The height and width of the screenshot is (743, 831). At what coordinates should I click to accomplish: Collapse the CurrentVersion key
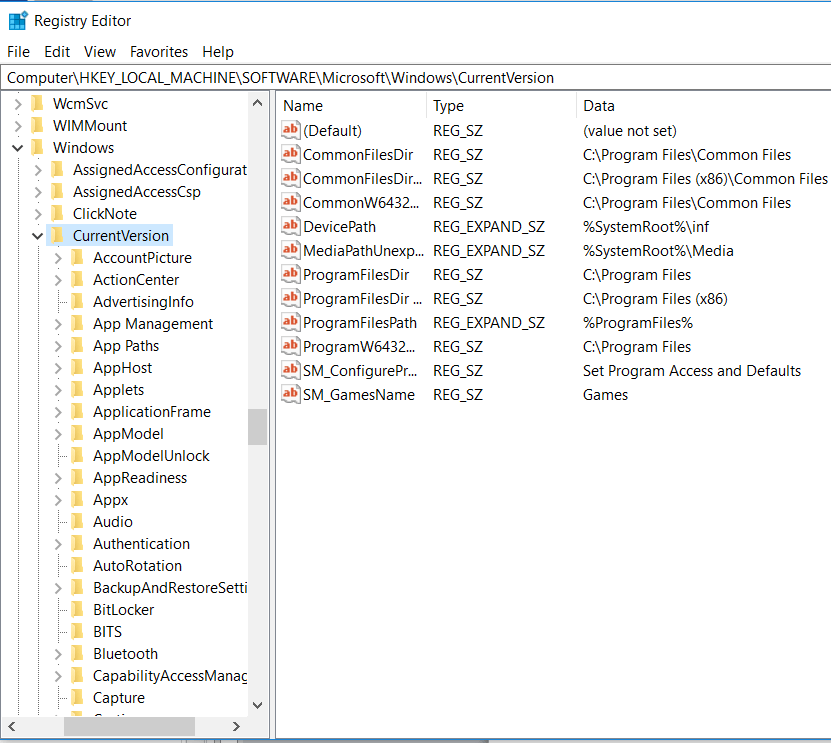[38, 236]
